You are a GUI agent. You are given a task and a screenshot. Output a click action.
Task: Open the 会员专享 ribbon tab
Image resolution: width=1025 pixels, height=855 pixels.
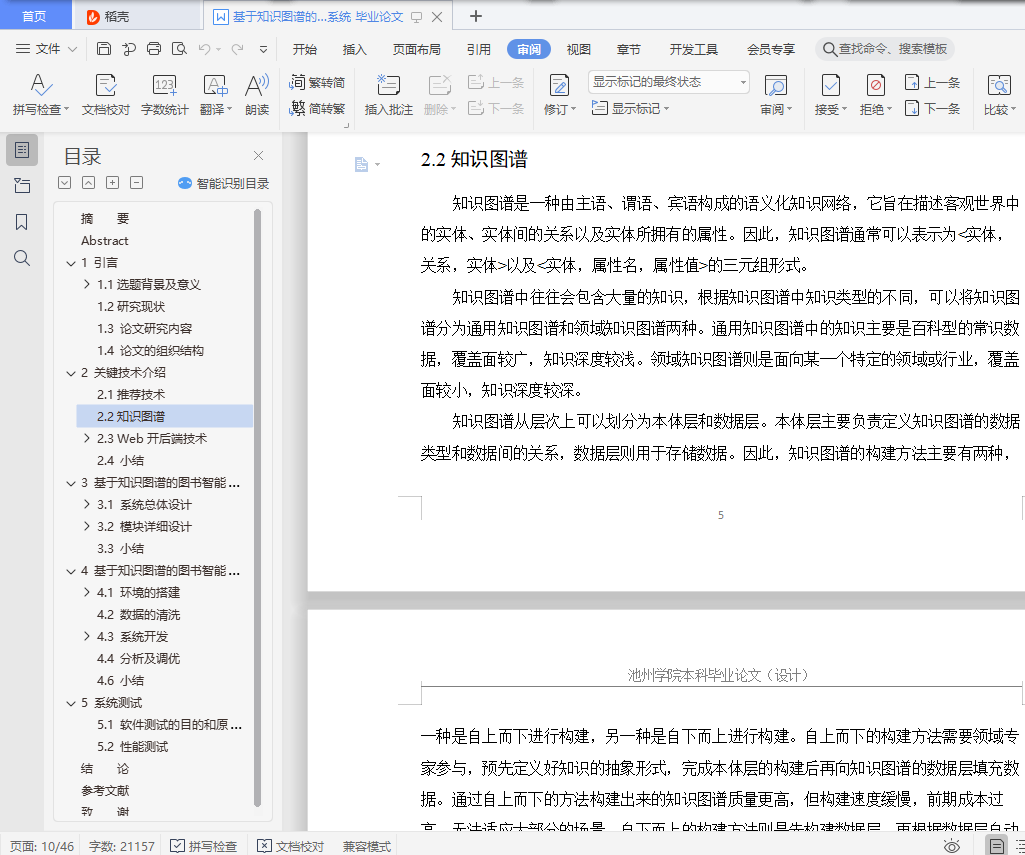click(771, 49)
